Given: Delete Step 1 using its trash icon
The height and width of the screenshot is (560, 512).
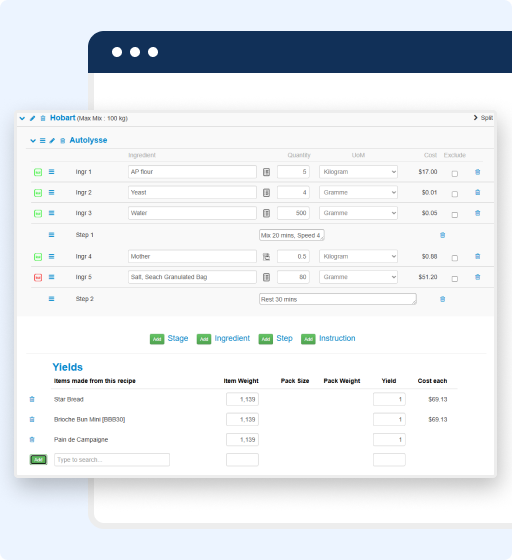Looking at the screenshot, I should 442,235.
